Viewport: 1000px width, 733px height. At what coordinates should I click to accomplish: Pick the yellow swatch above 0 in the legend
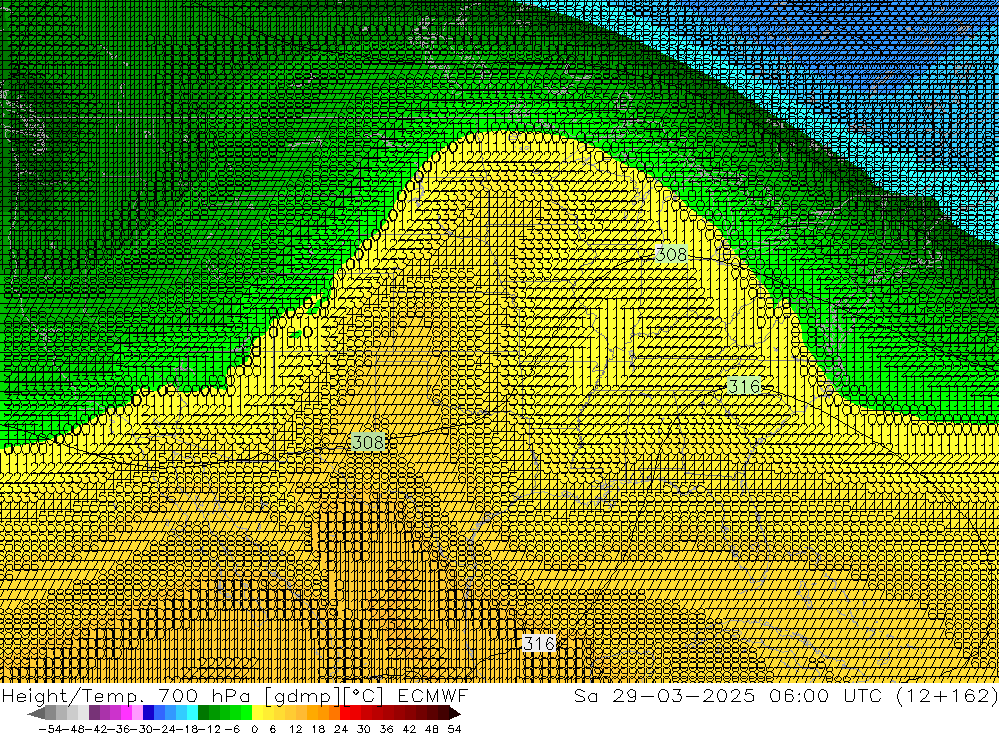(257, 713)
